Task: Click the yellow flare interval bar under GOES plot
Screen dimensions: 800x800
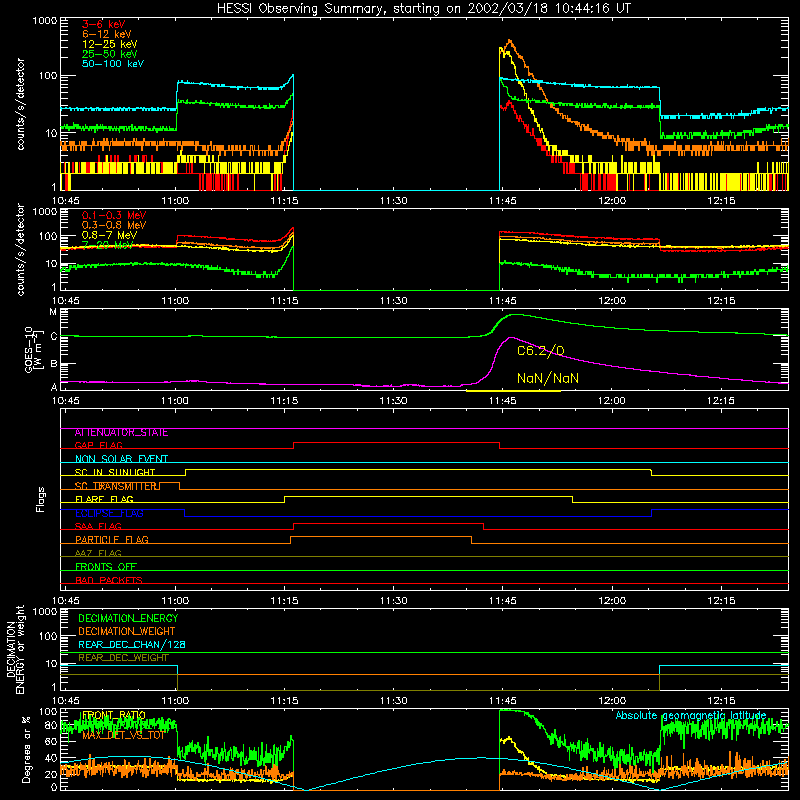Action: (x=513, y=391)
